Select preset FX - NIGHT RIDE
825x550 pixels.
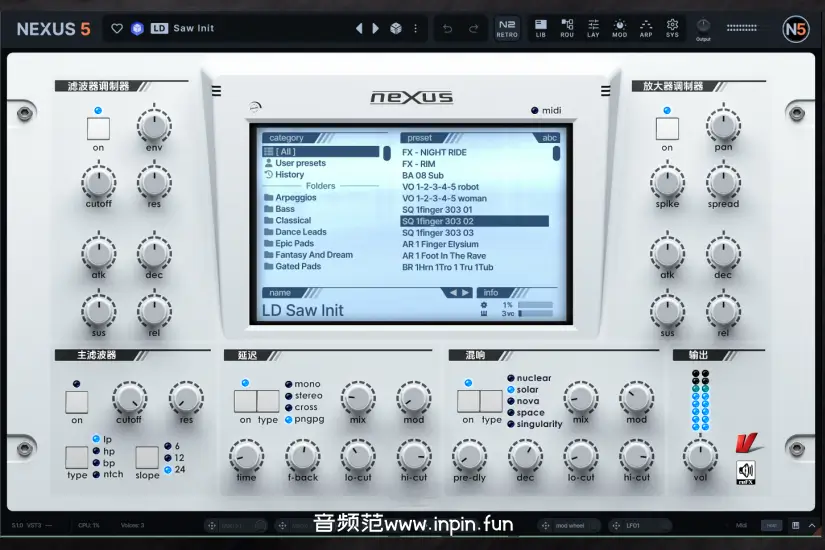pyautogui.click(x=434, y=152)
